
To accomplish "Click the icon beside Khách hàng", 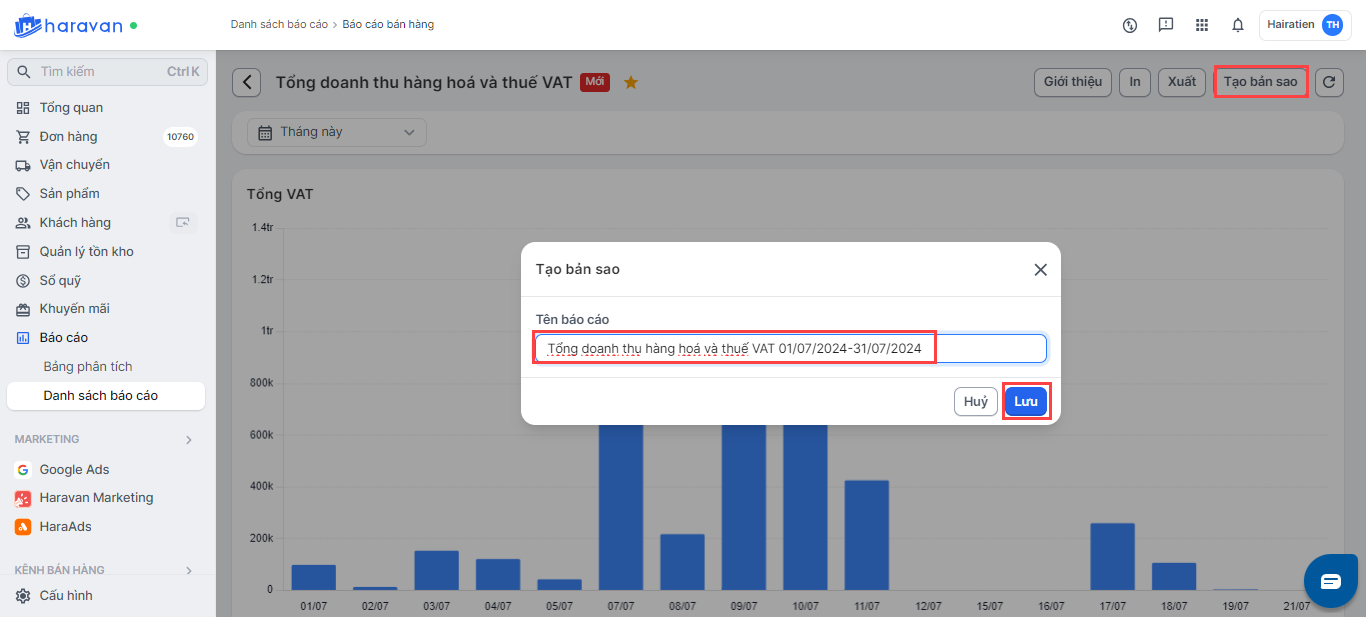I will [183, 223].
